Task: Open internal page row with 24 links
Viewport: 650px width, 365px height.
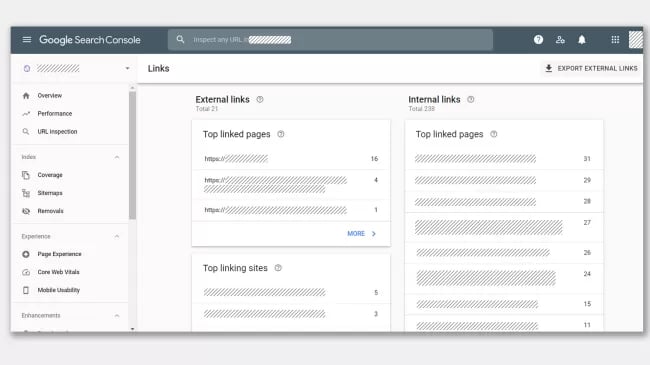Action: coord(504,278)
